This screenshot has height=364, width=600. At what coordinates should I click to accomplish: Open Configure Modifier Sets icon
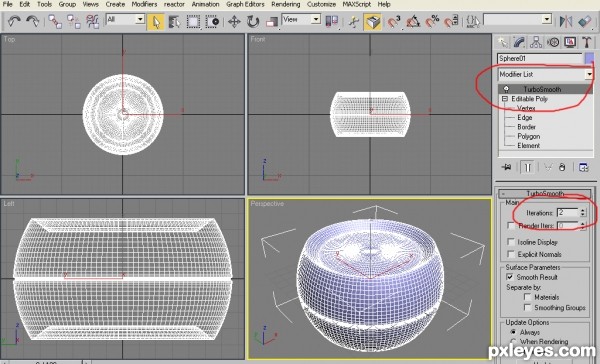coord(583,168)
